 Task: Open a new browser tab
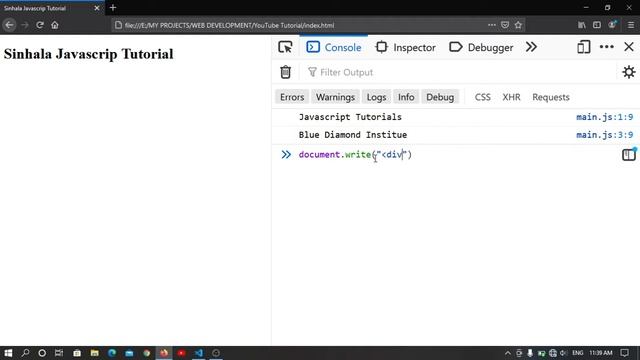point(113,8)
